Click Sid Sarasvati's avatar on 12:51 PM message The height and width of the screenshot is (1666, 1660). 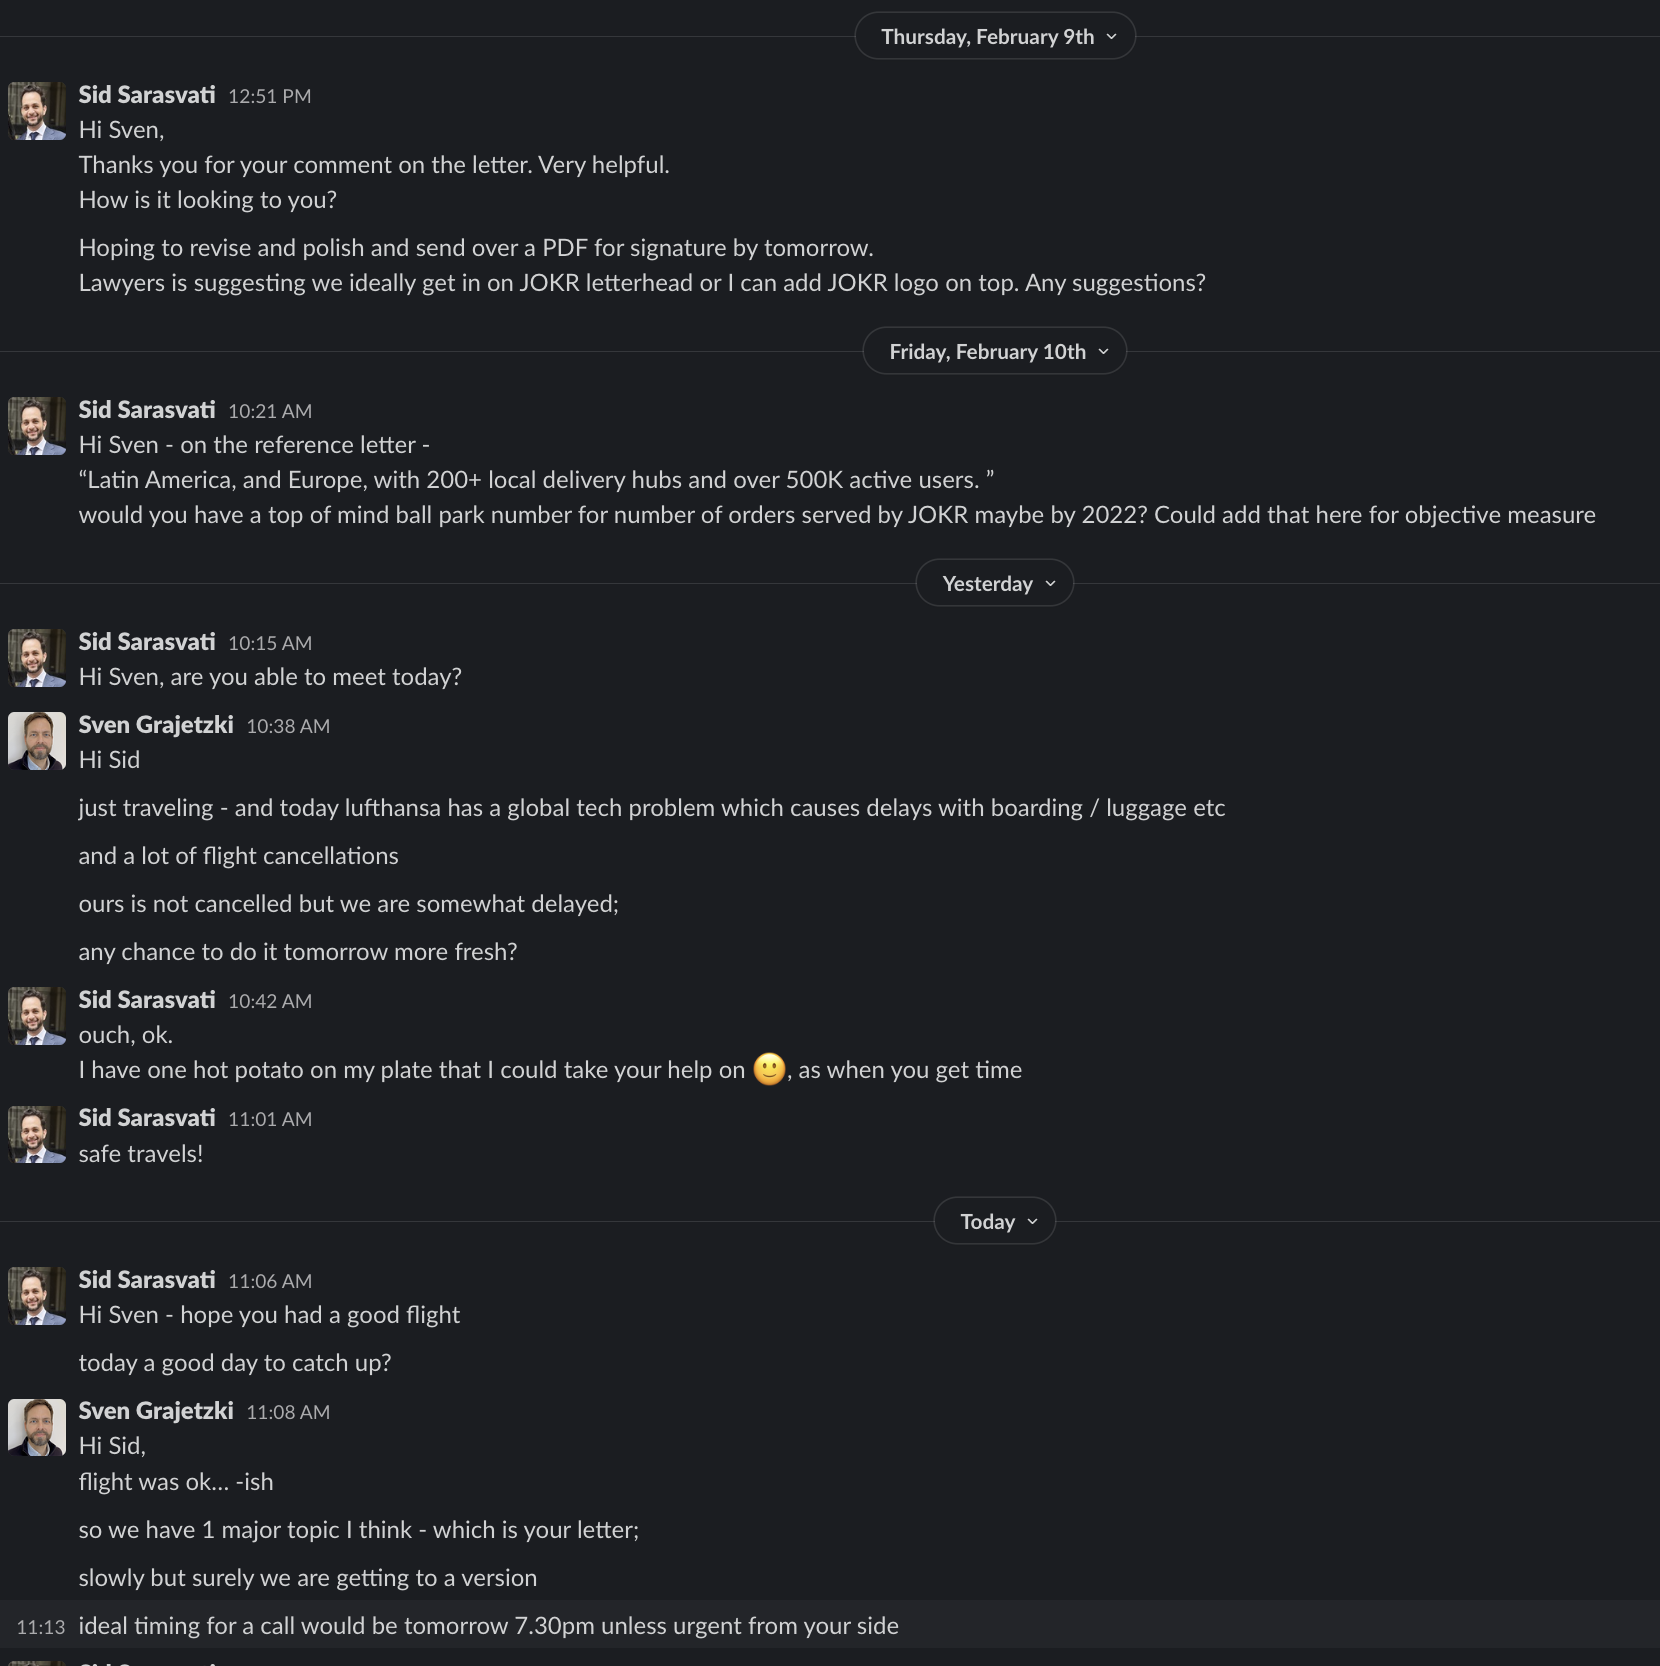coord(37,111)
